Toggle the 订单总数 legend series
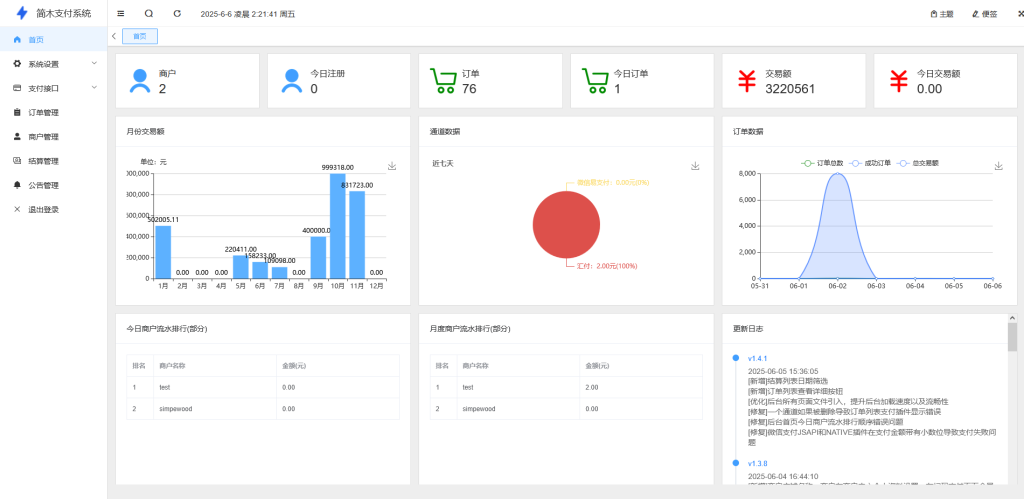The image size is (1024, 499). [x=823, y=162]
